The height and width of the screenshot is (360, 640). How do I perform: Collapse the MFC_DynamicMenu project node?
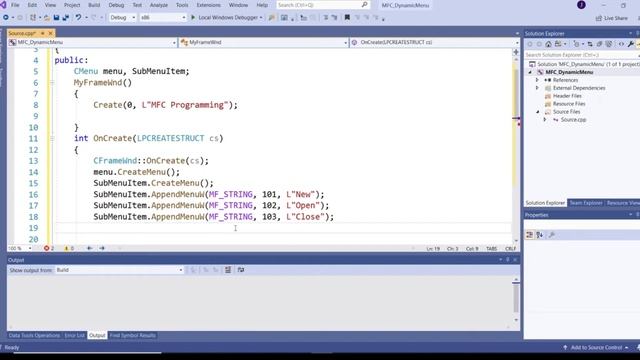(530, 72)
